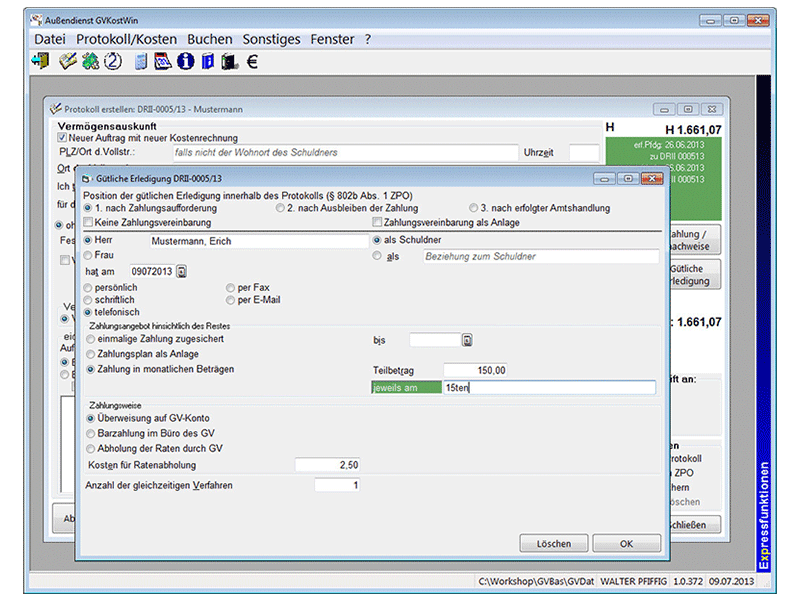800x600 pixels.
Task: Click the Kosten für Ratenabholung field
Action: pyautogui.click(x=327, y=465)
